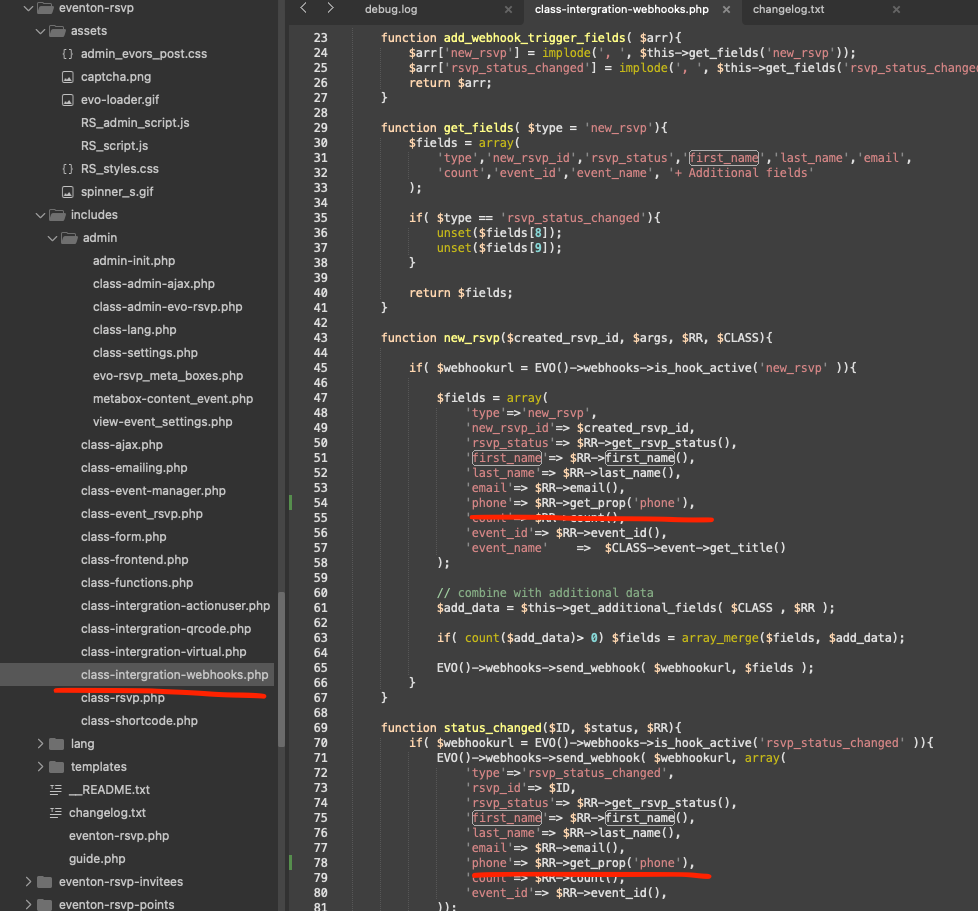The height and width of the screenshot is (911, 978).
Task: Click the admin folder icon
Action: click(x=69, y=238)
